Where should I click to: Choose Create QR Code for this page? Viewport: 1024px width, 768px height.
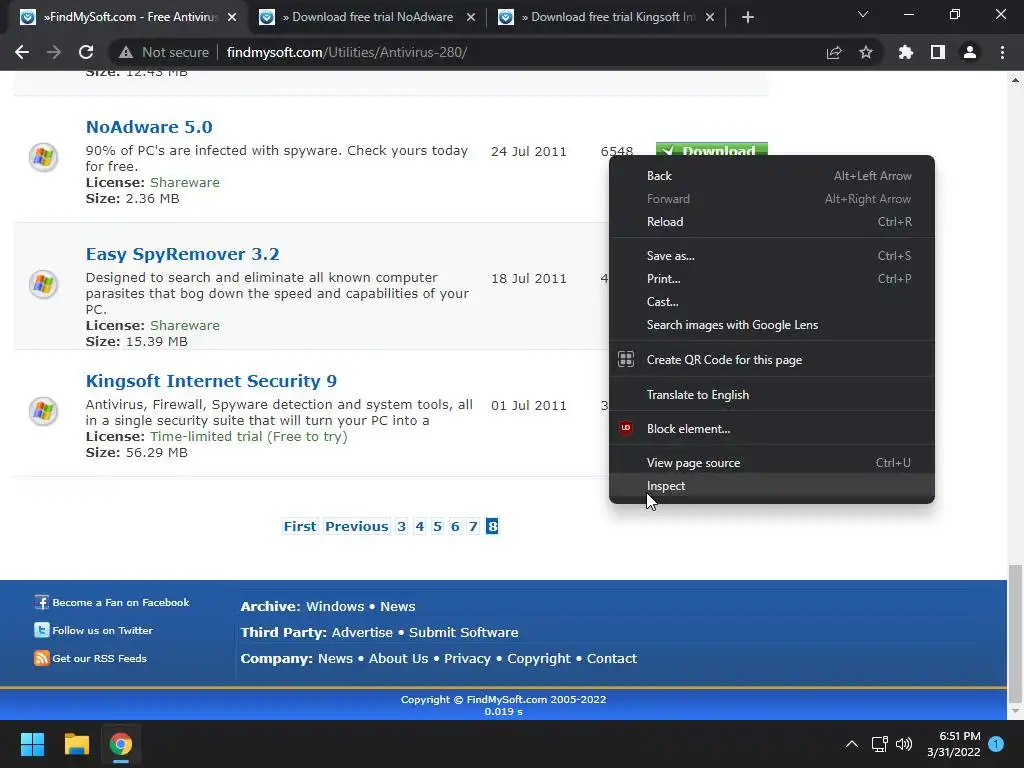771,360
